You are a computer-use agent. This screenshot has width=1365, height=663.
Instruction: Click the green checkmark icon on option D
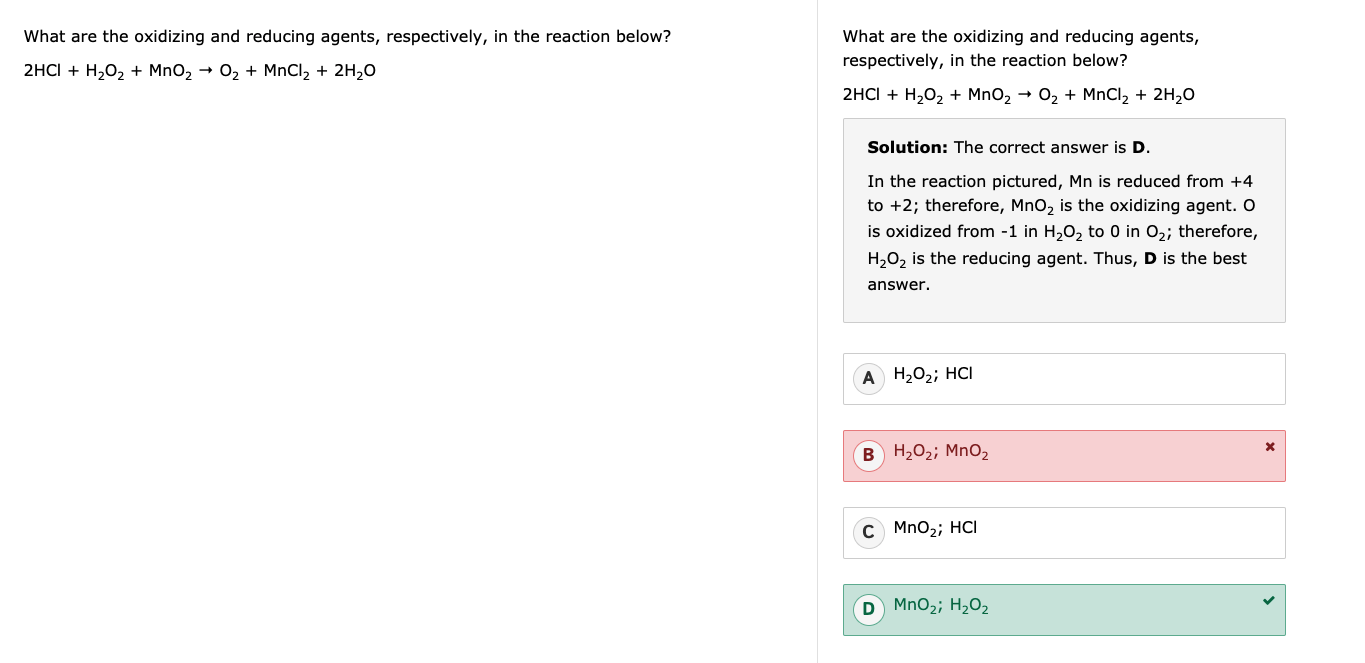(1268, 600)
